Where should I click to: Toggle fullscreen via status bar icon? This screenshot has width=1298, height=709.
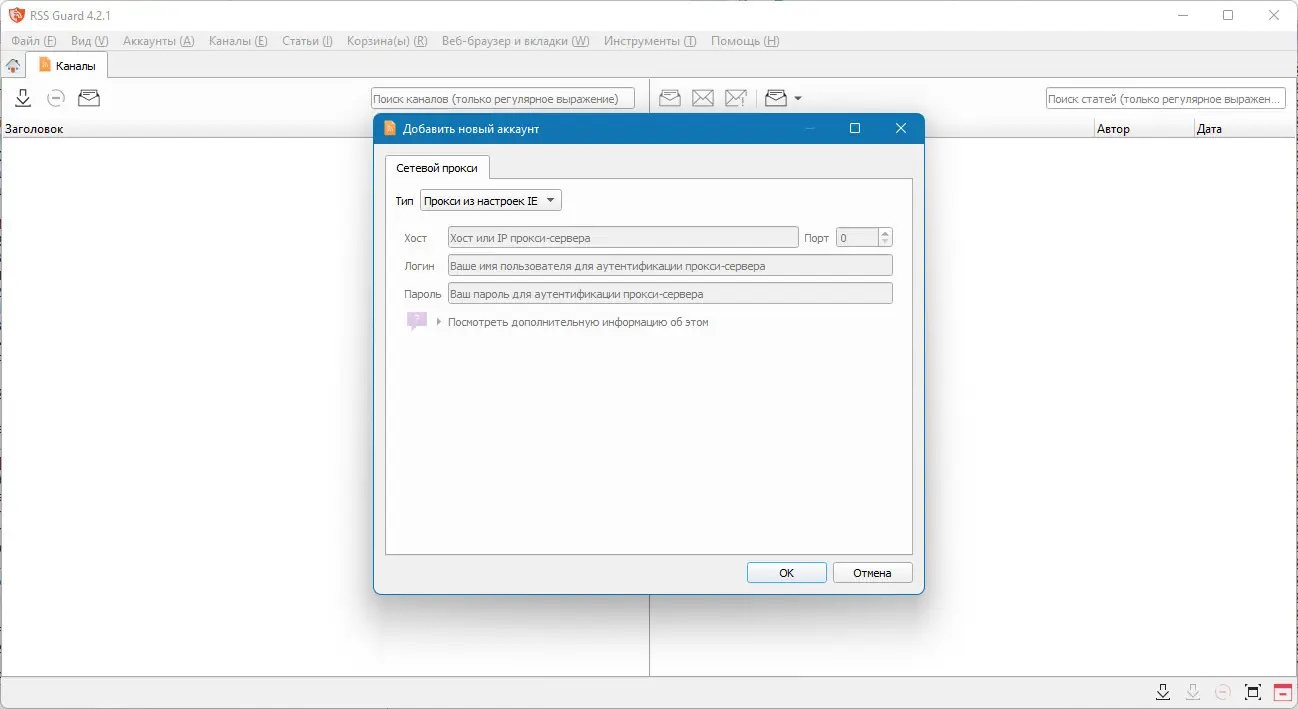1253,692
